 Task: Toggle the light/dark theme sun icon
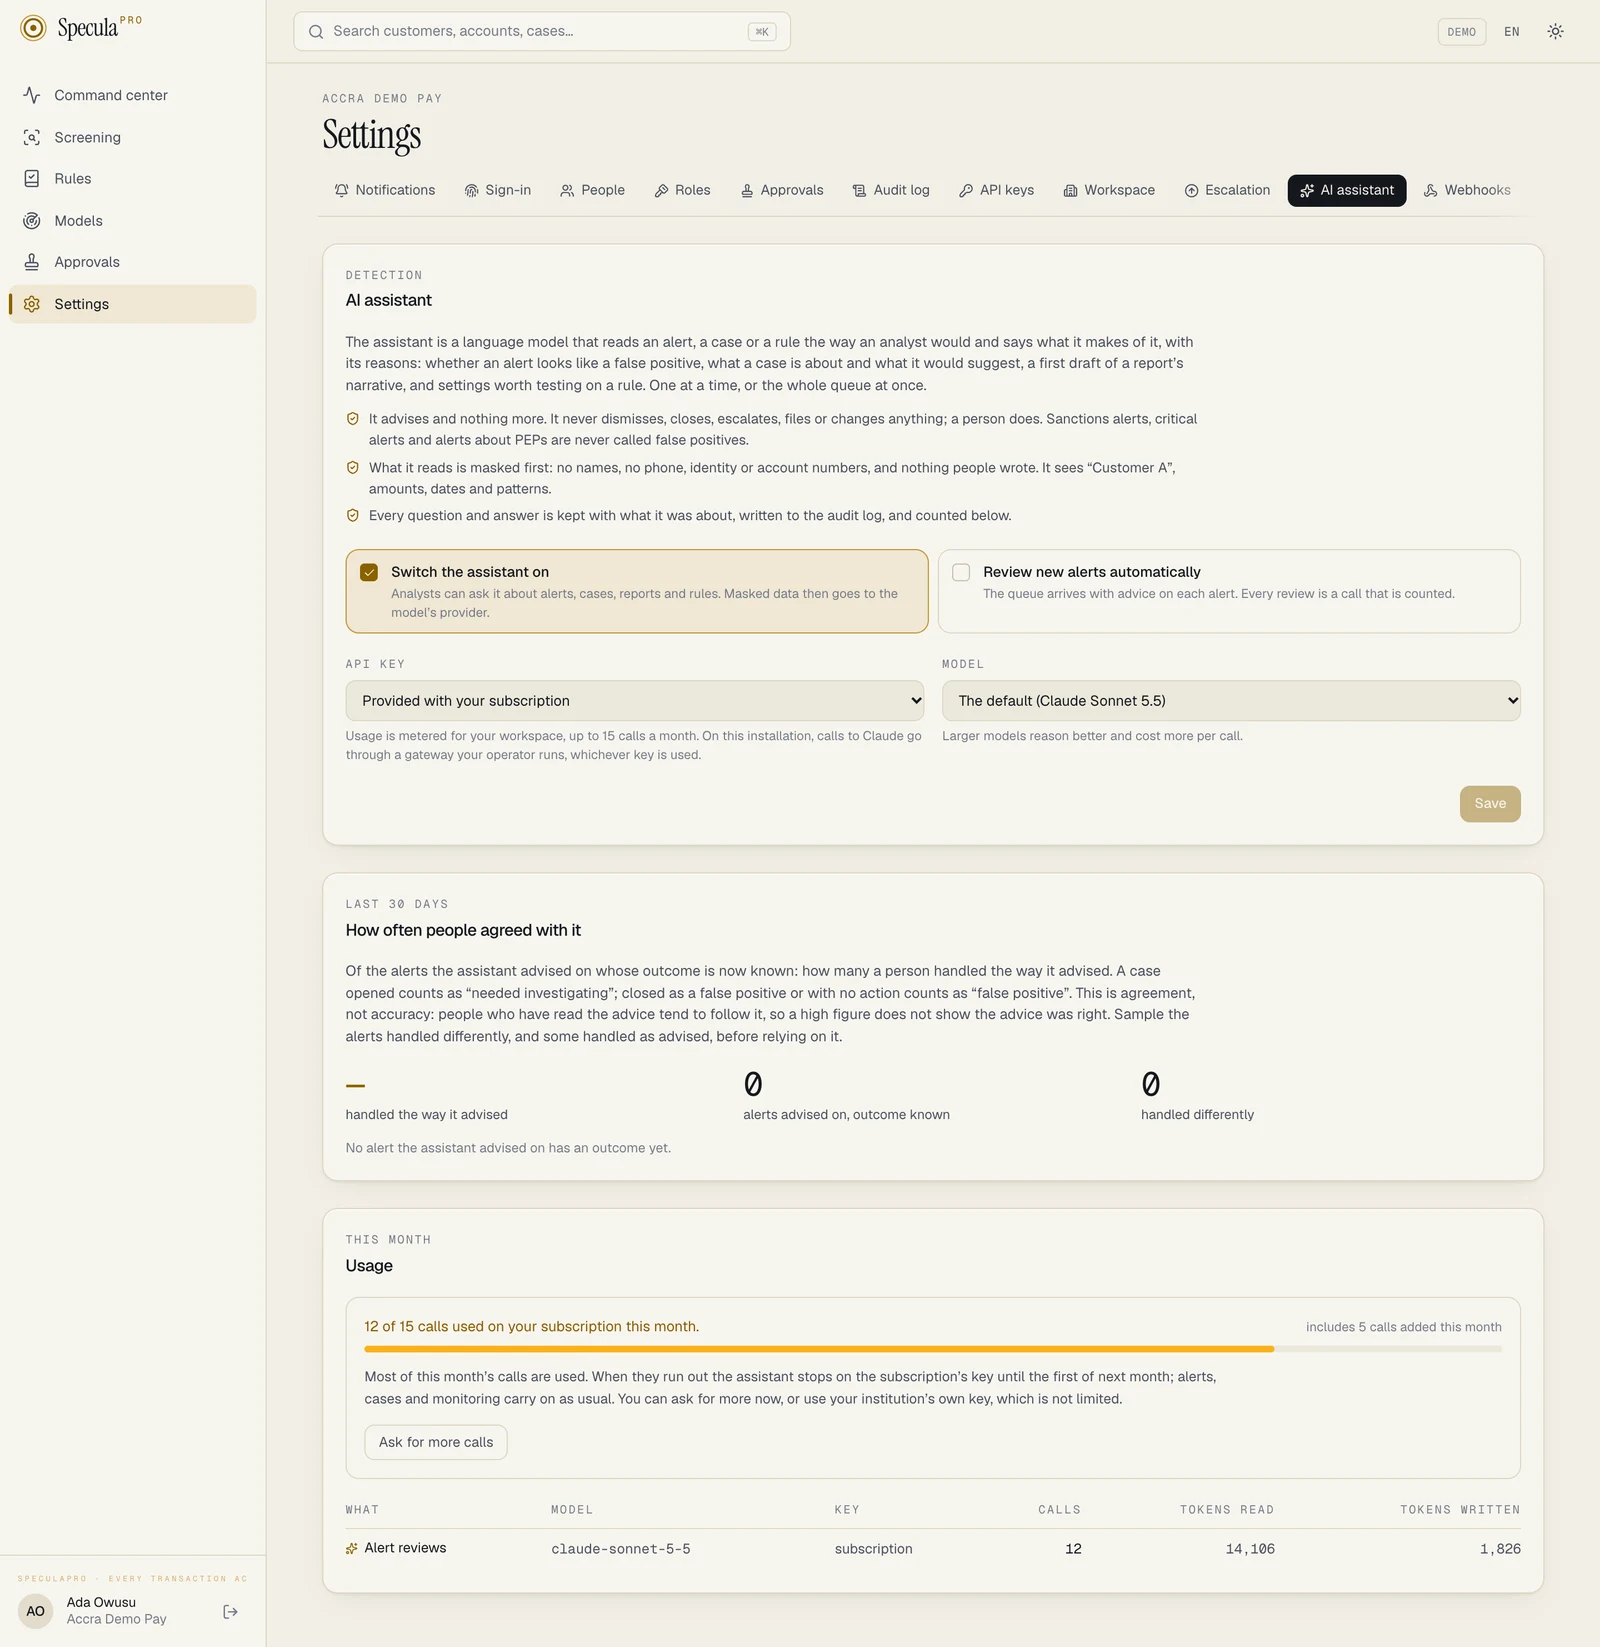[1555, 31]
